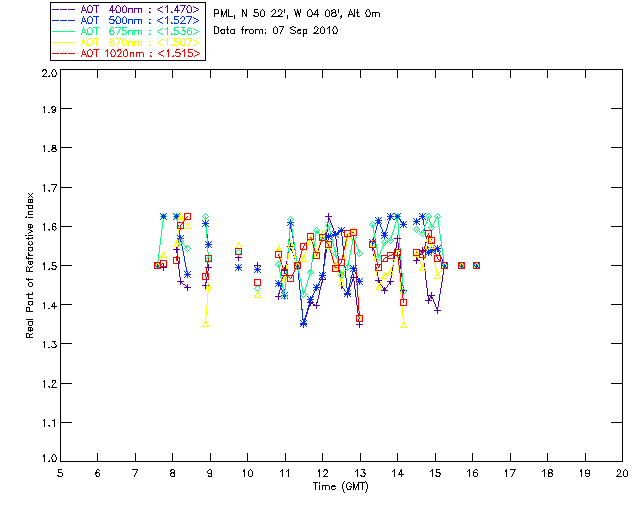The width and height of the screenshot is (640, 512).
Task: Click the last red square data point near 16 GMT
Action: 476,265
